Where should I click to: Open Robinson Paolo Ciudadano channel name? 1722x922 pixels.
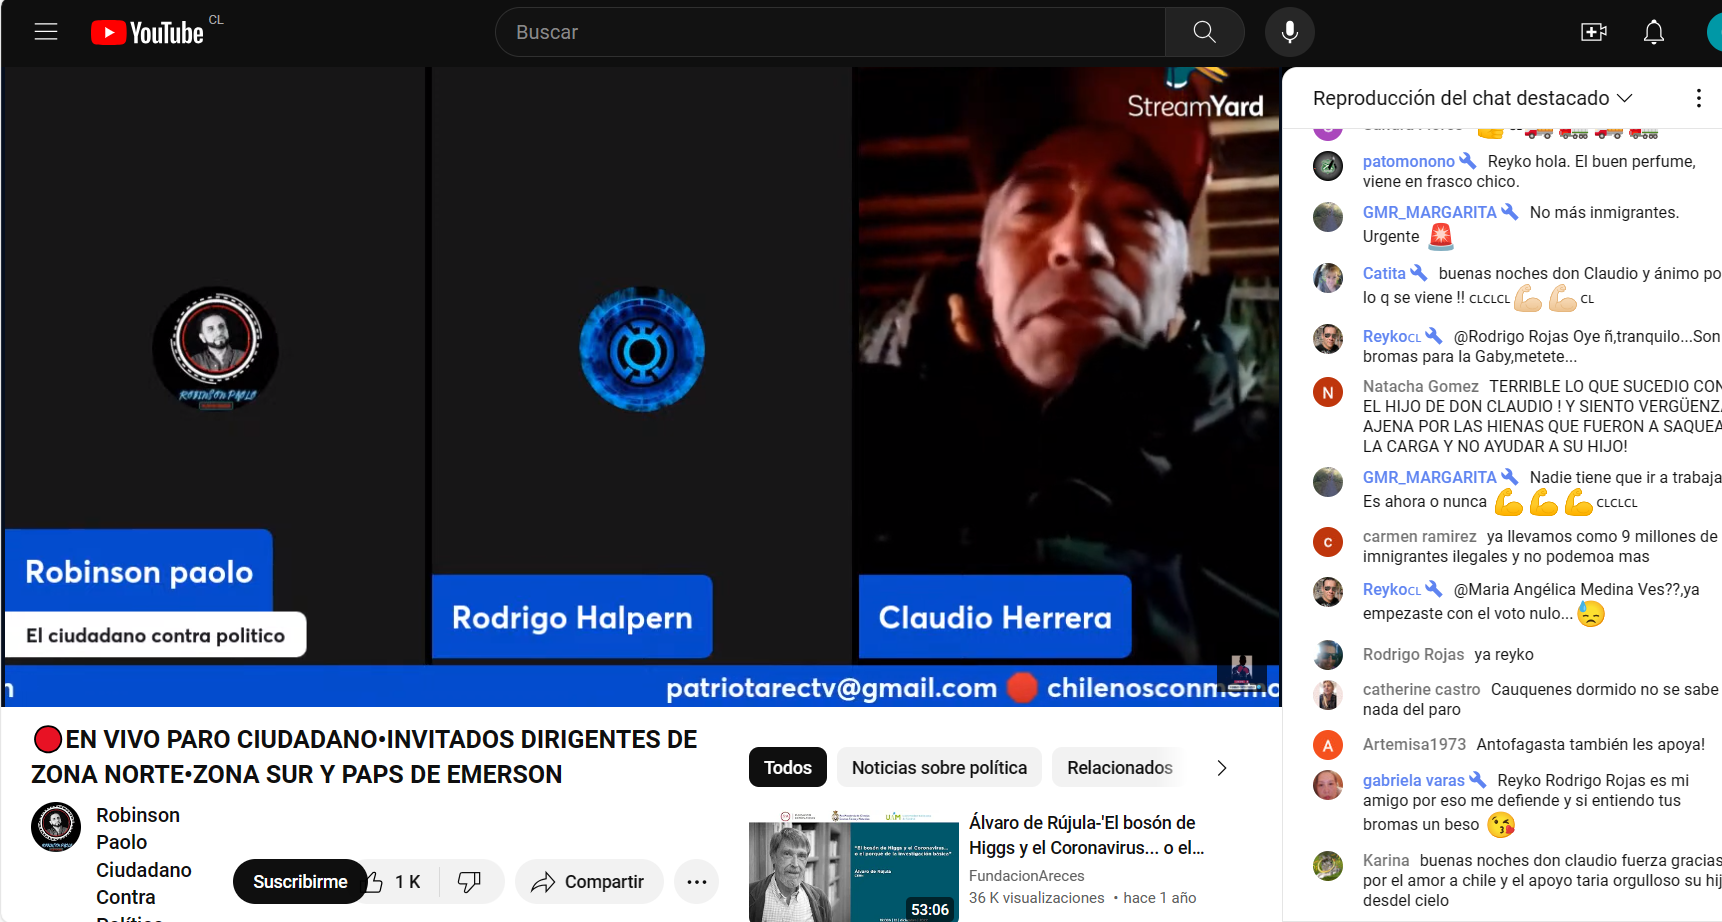pos(144,862)
